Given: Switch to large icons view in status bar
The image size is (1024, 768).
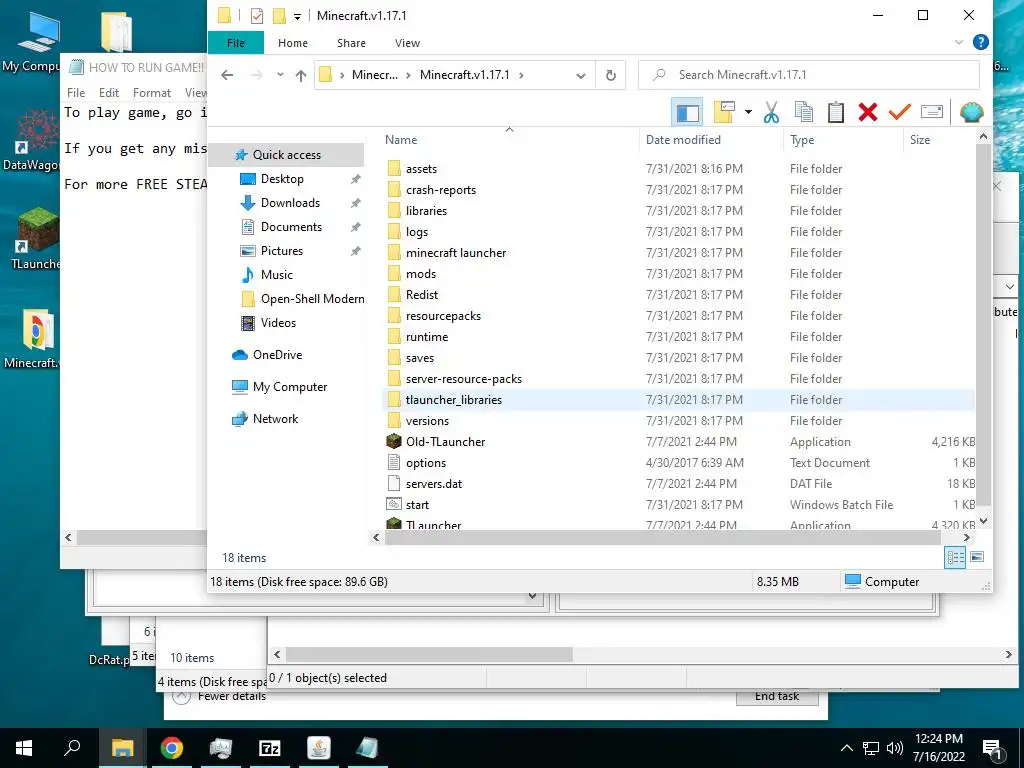Looking at the screenshot, I should (977, 557).
